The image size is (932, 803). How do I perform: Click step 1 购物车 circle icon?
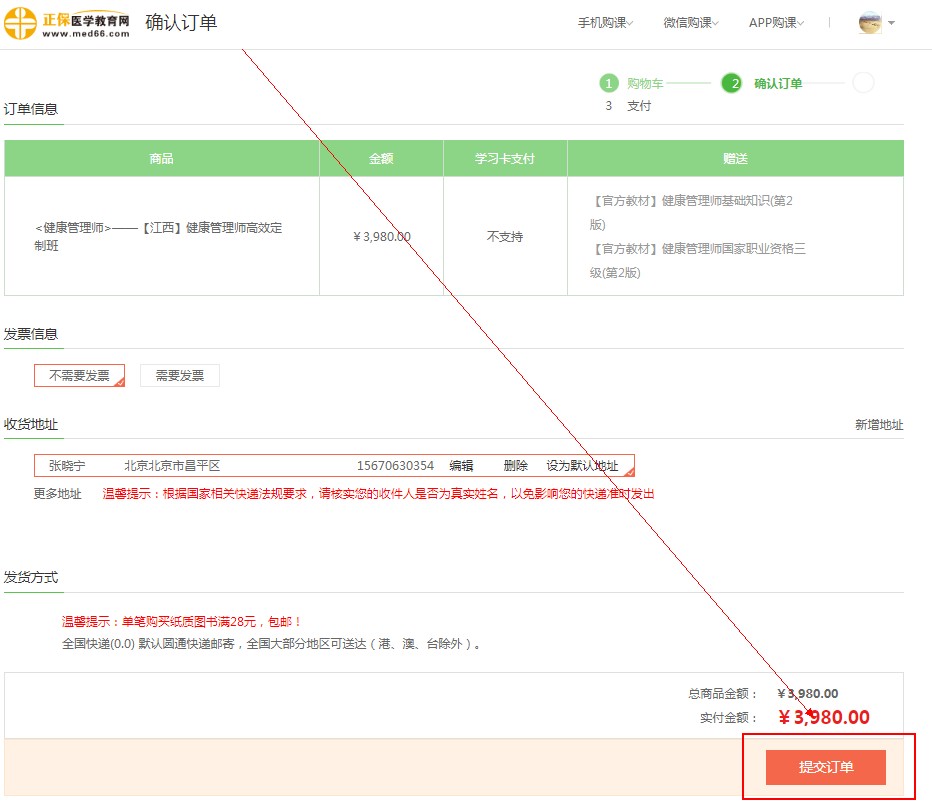(x=609, y=83)
